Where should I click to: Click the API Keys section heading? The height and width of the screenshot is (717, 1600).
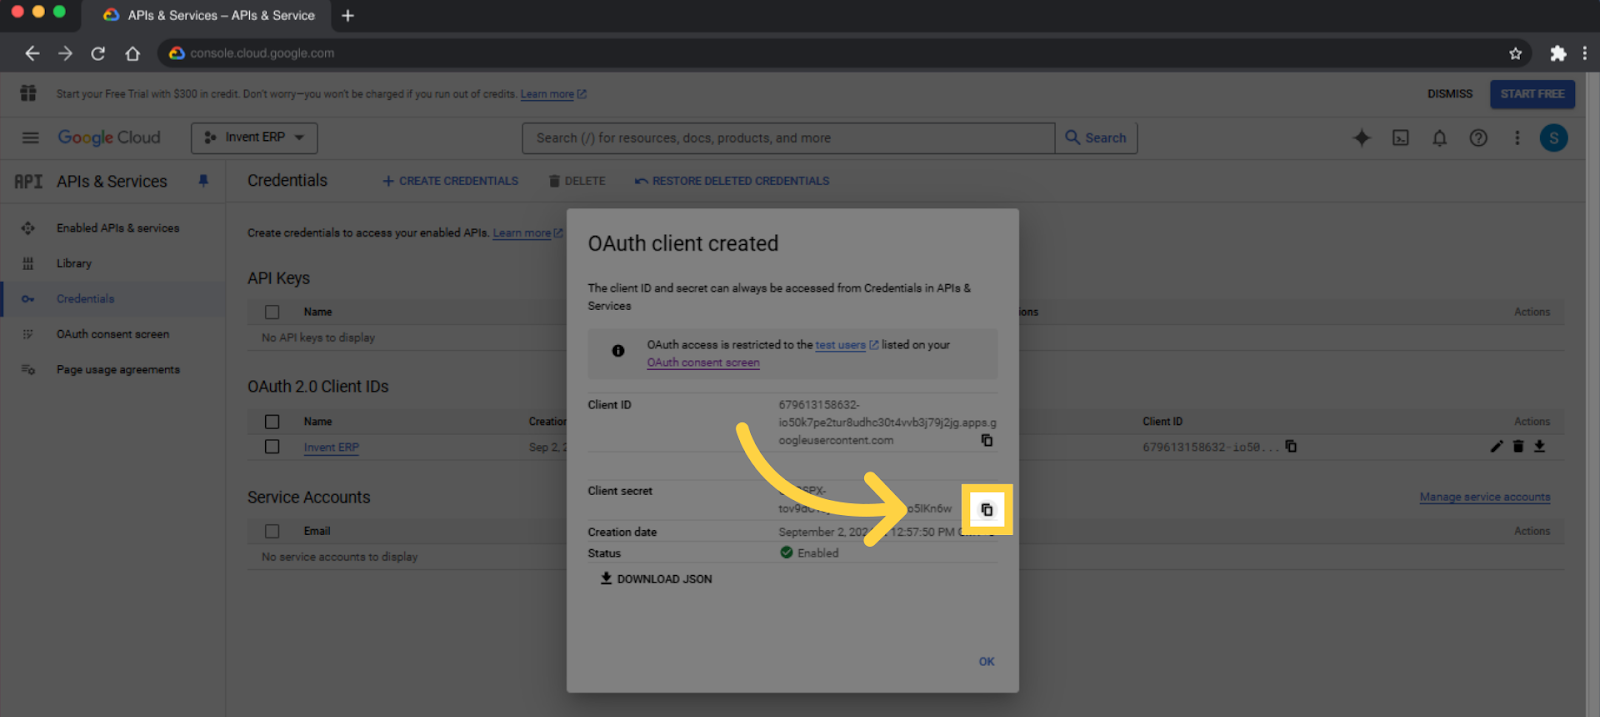click(x=279, y=278)
